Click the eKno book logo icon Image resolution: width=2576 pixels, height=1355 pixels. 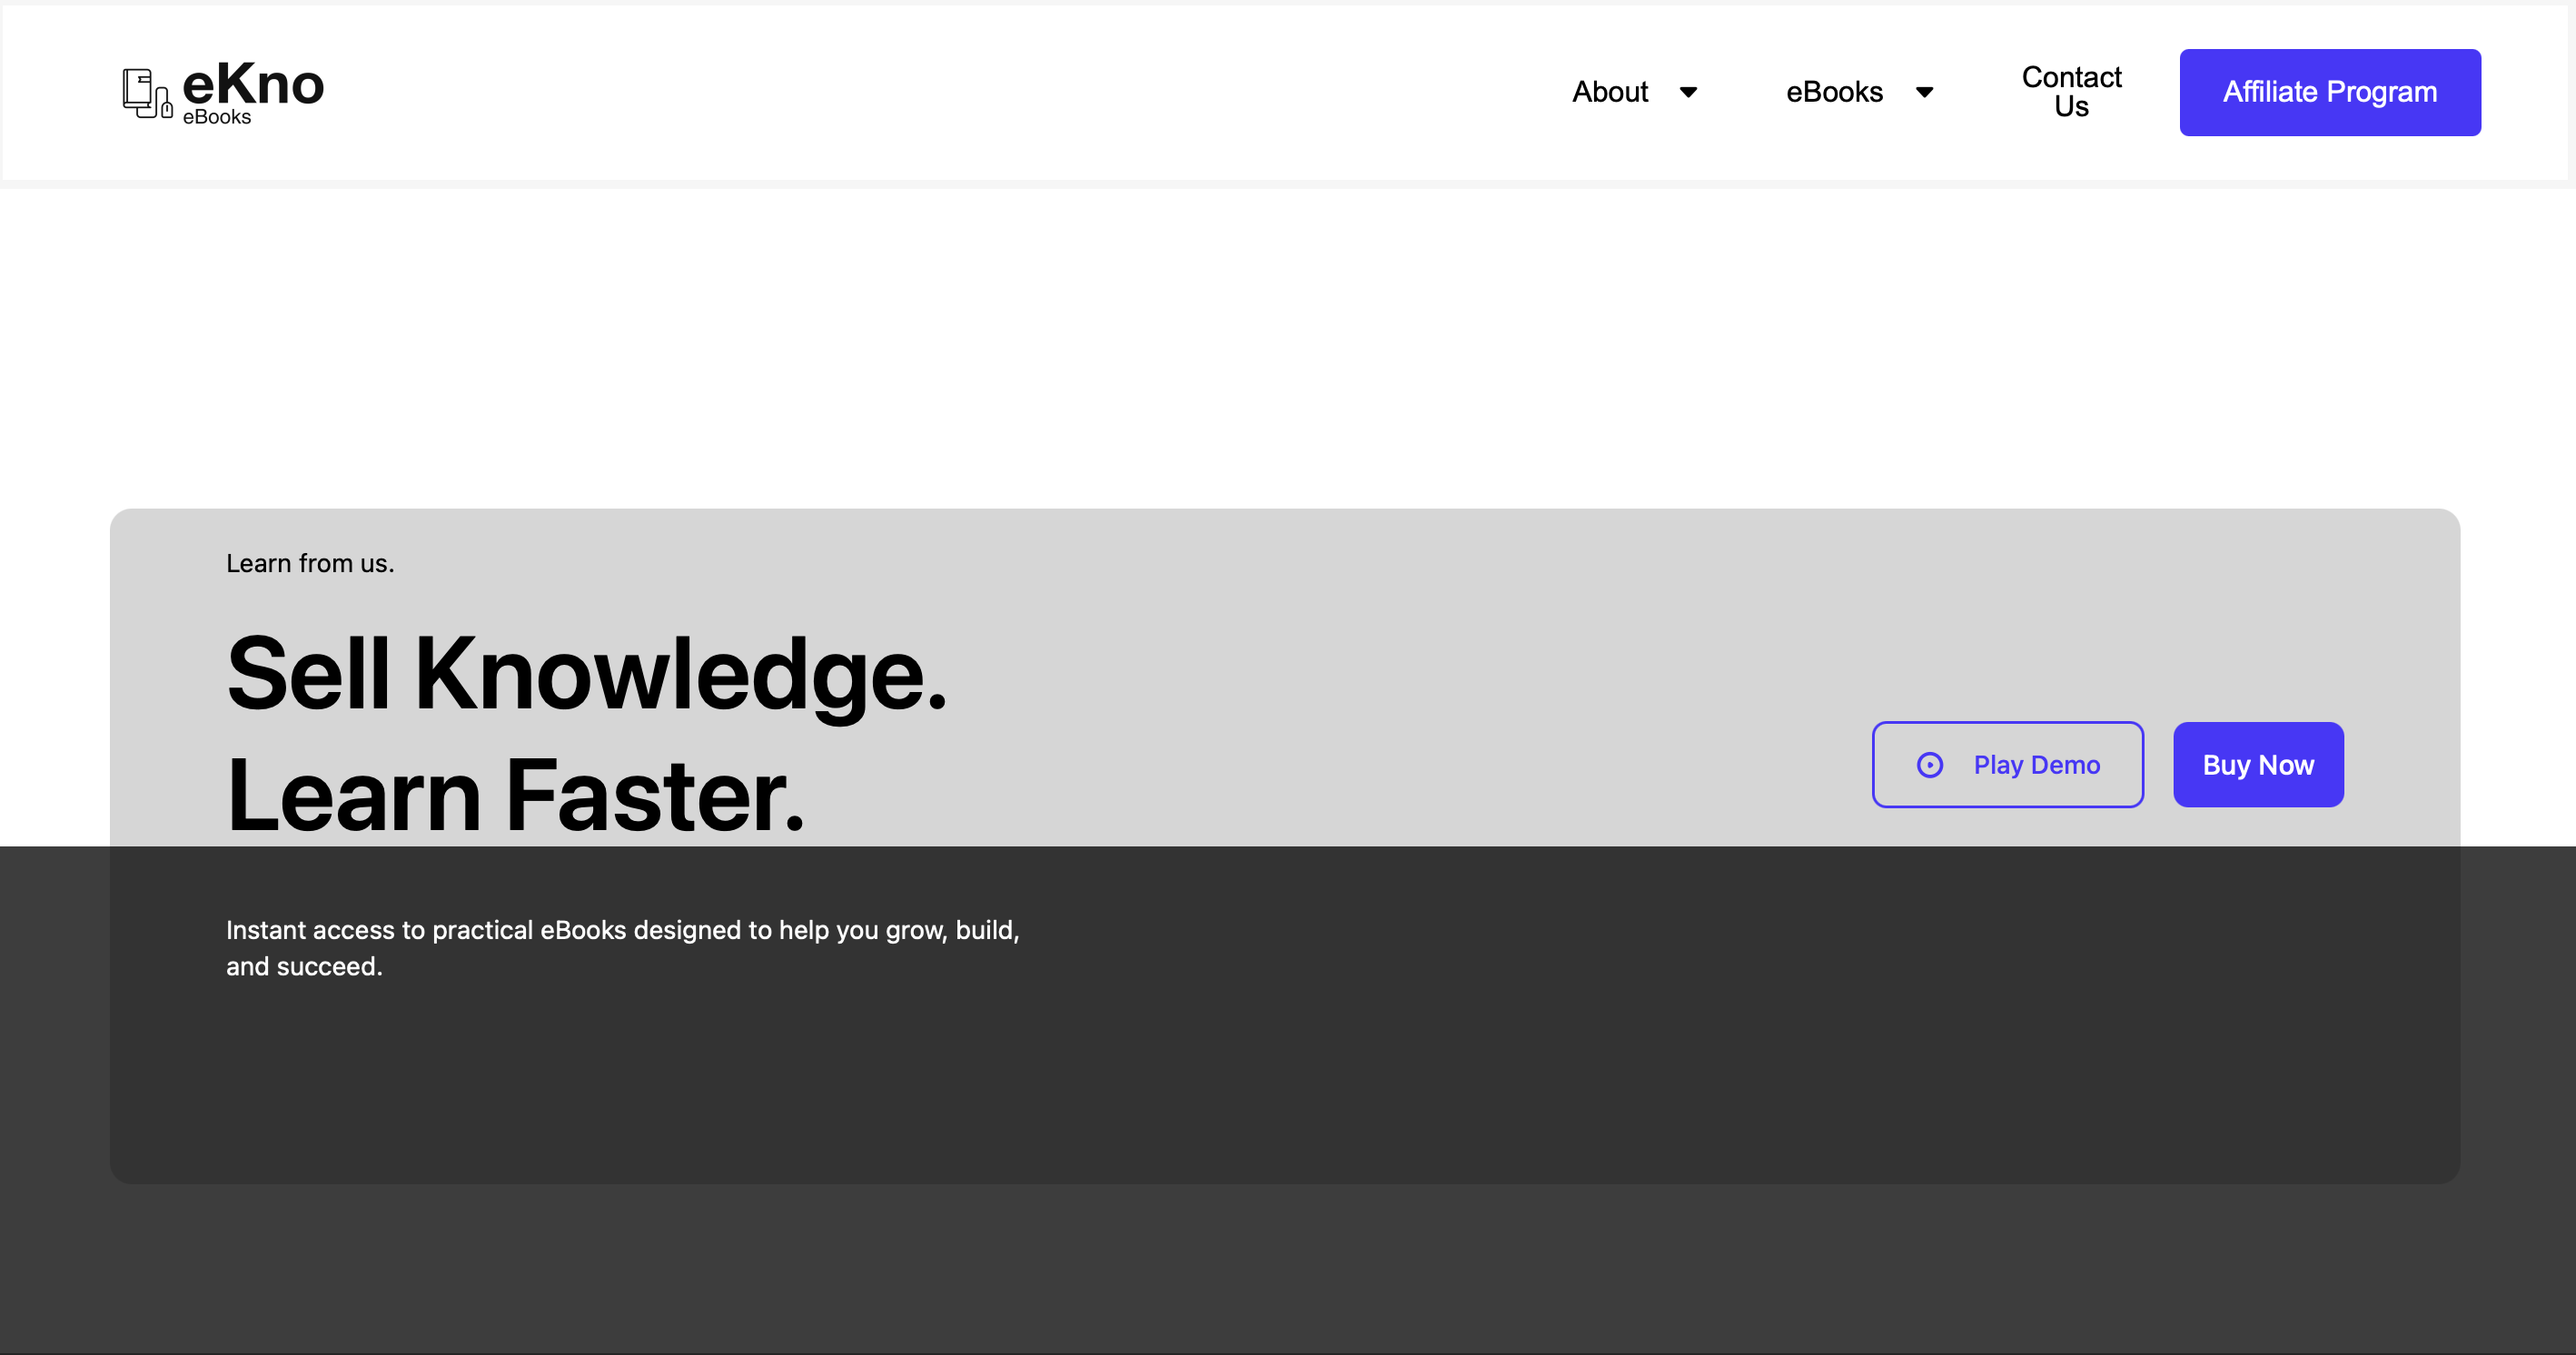pos(146,93)
